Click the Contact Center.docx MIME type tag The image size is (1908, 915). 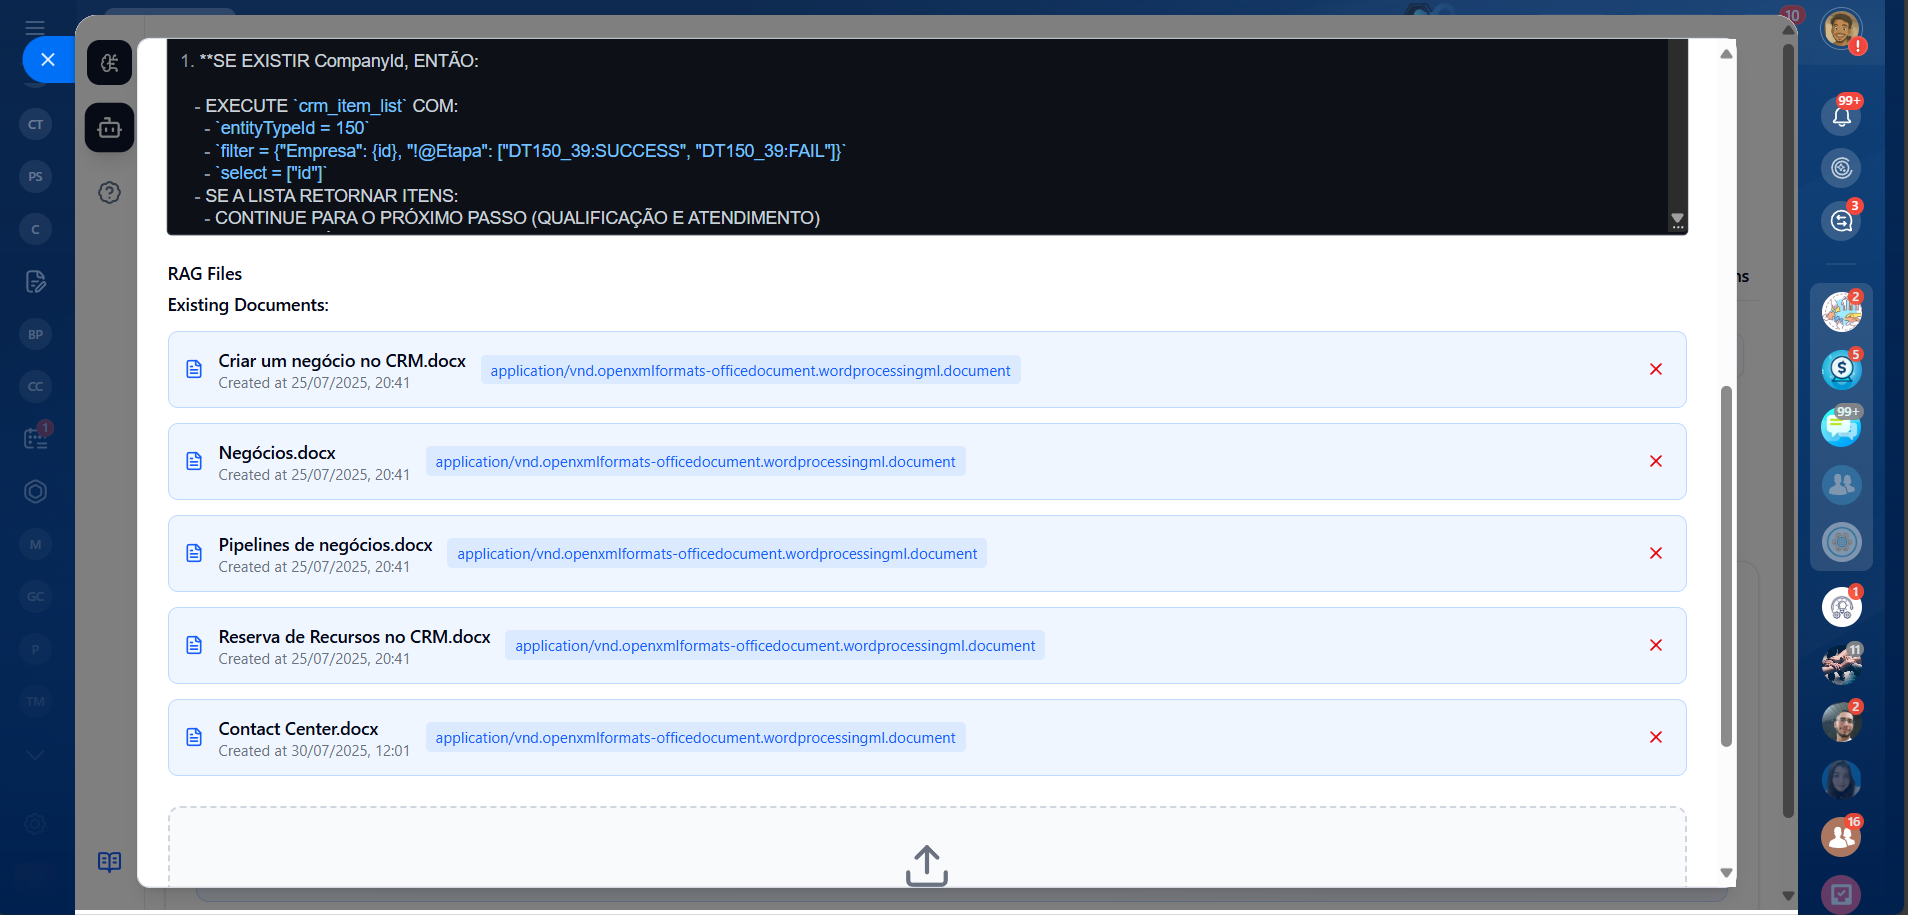point(695,738)
